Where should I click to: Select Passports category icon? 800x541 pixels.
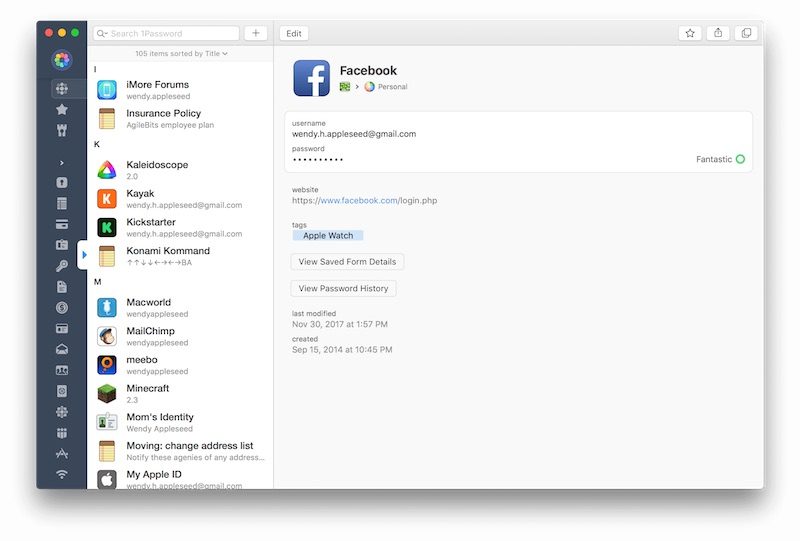click(x=62, y=391)
